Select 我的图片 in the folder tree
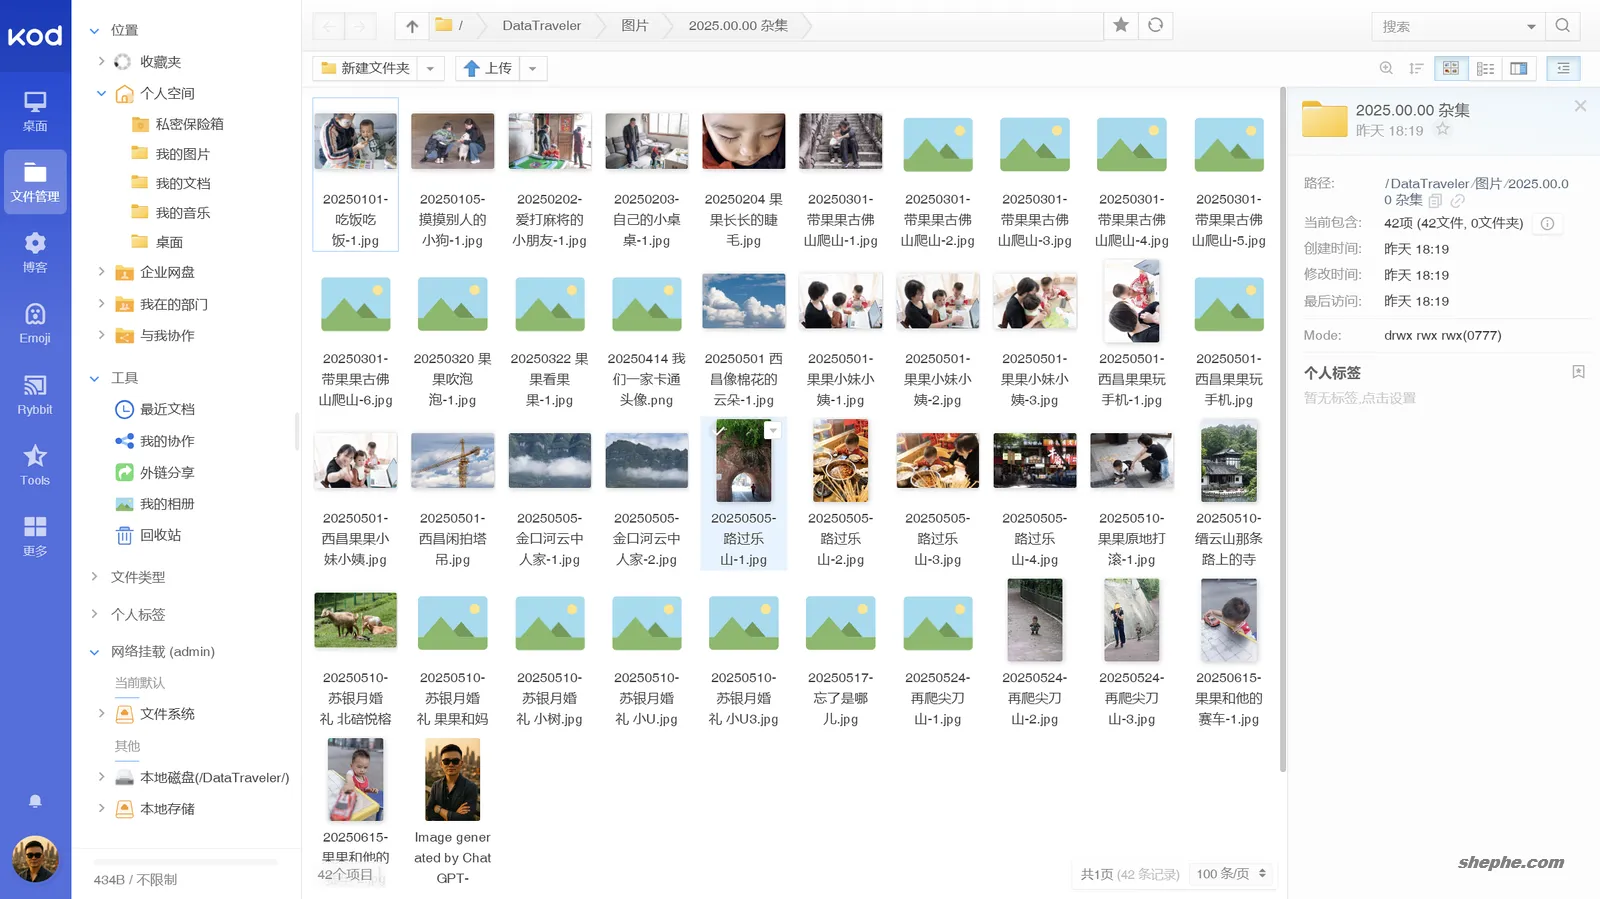 tap(182, 154)
